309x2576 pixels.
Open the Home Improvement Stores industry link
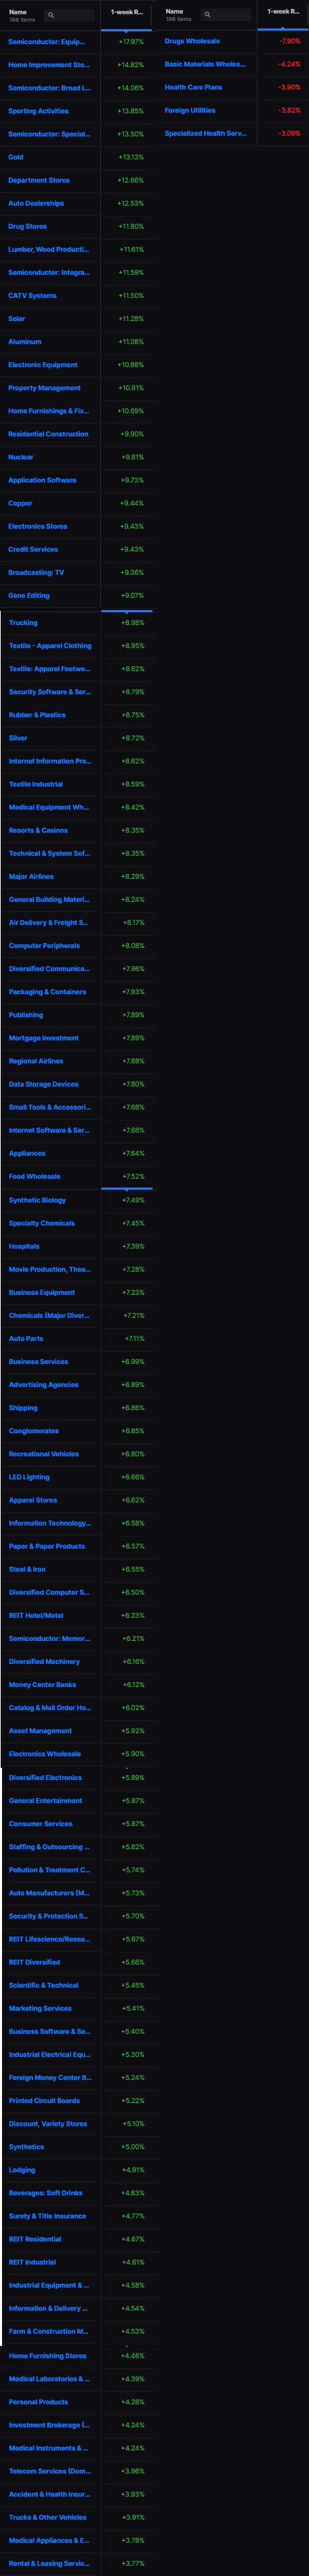click(x=49, y=65)
